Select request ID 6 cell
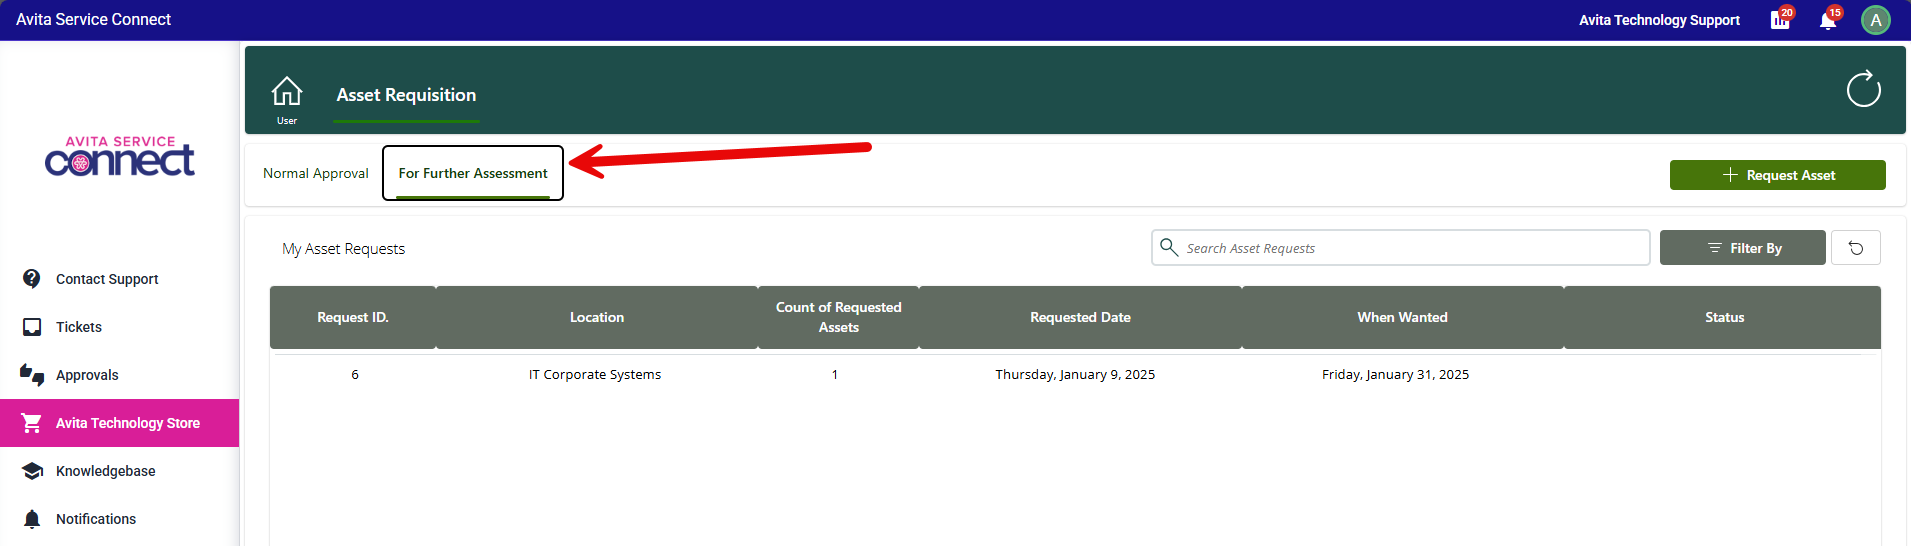This screenshot has width=1911, height=546. pos(355,374)
